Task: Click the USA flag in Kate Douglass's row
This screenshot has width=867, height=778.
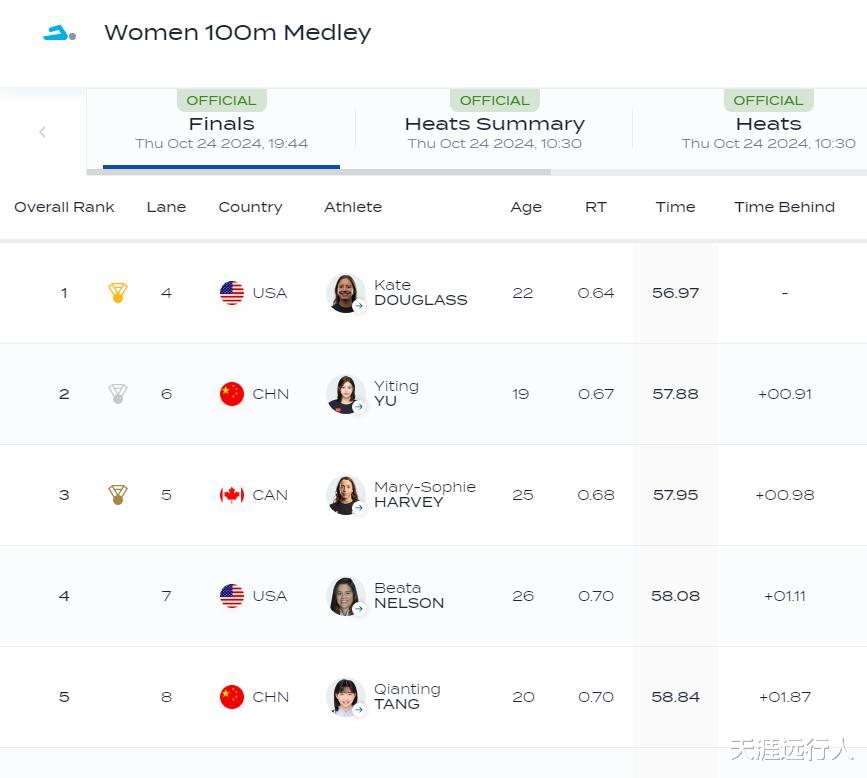Action: [232, 293]
